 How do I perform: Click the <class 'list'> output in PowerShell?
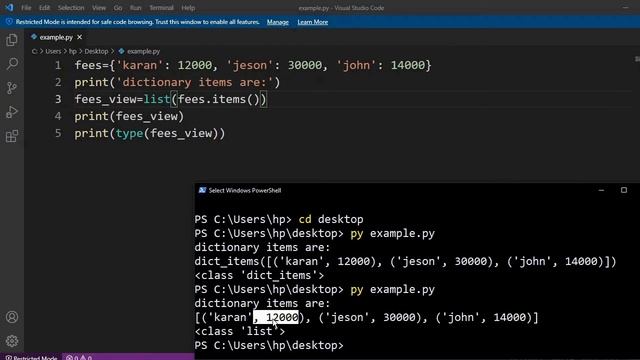click(x=240, y=331)
